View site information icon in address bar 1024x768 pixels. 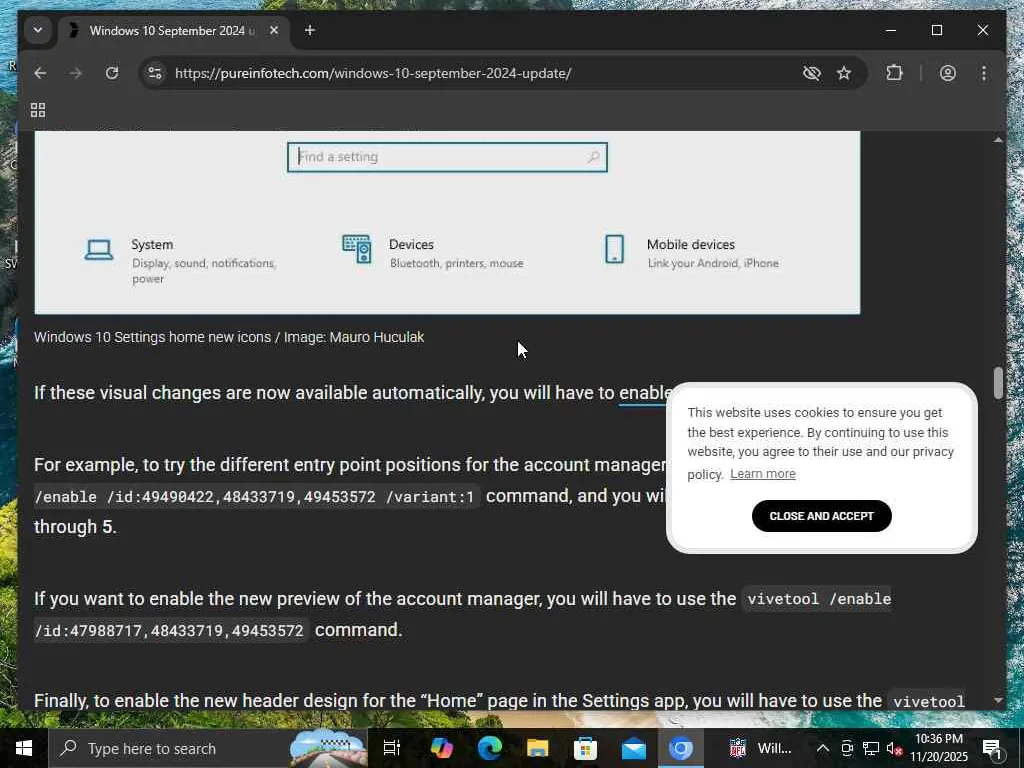click(155, 73)
